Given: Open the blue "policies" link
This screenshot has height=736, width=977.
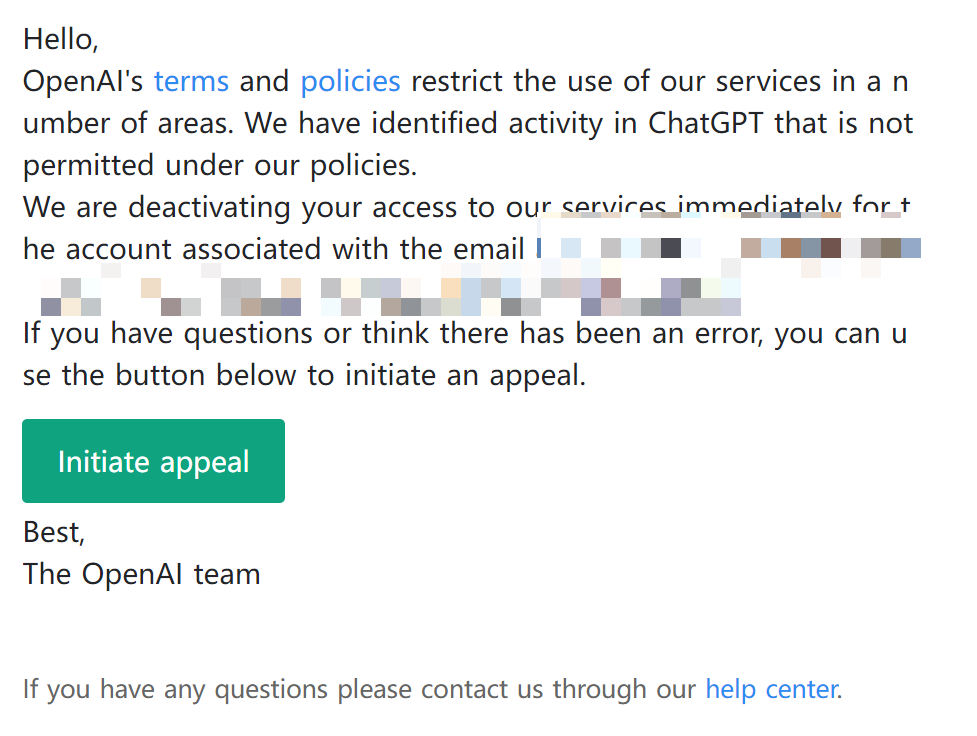Looking at the screenshot, I should pos(350,82).
